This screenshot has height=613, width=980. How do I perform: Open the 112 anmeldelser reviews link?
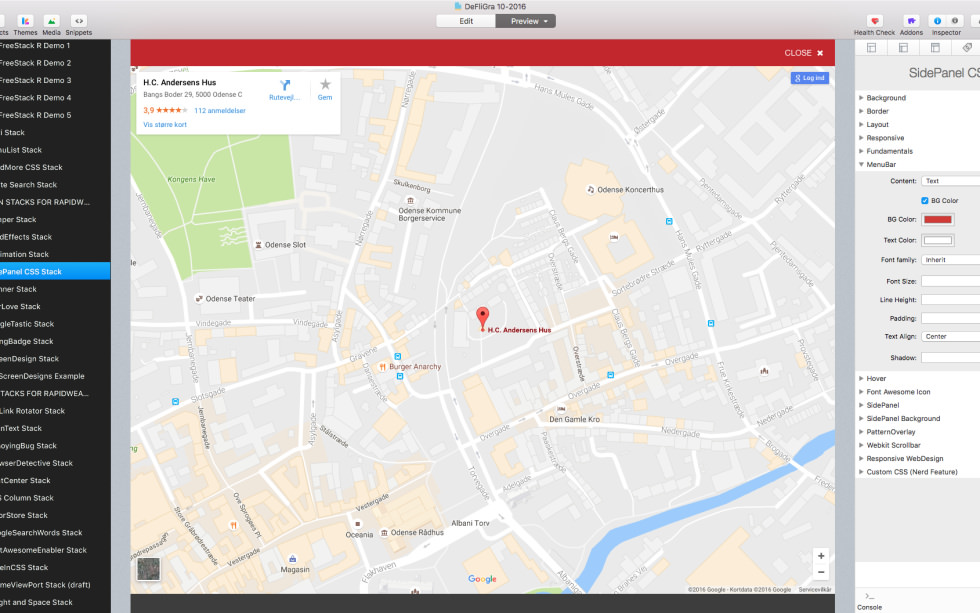220,111
